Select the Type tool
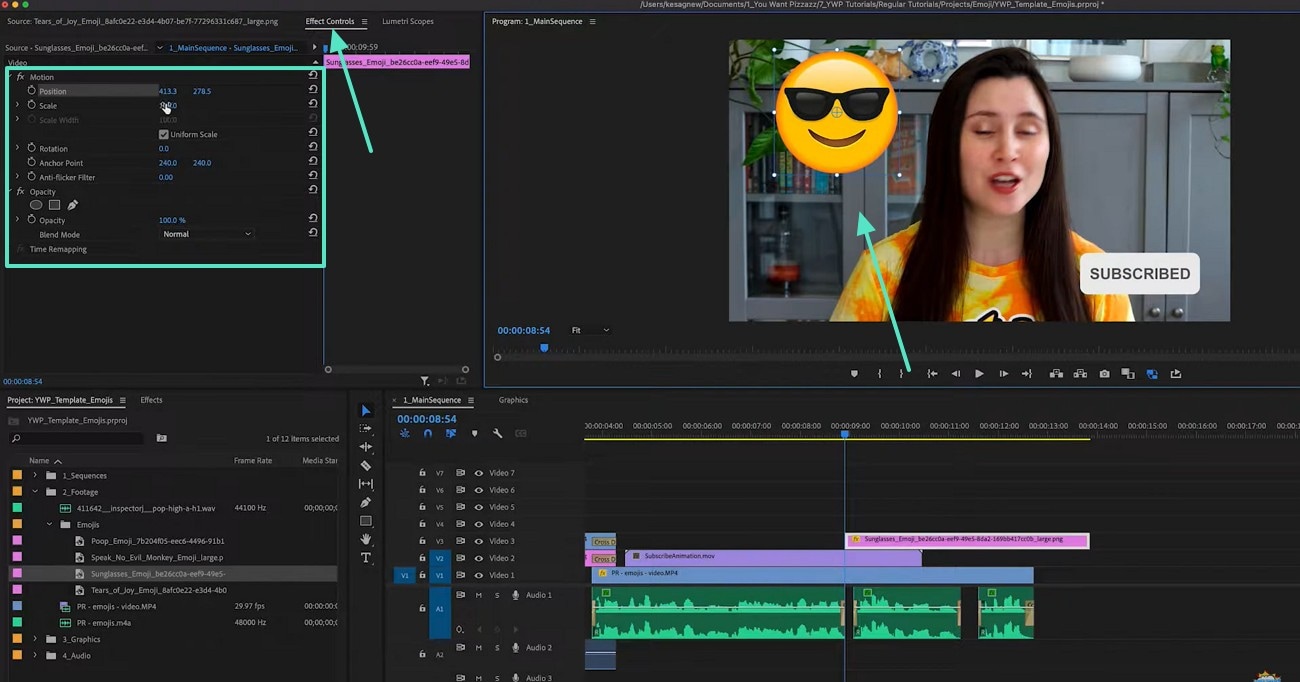The height and width of the screenshot is (682, 1300). click(x=366, y=558)
